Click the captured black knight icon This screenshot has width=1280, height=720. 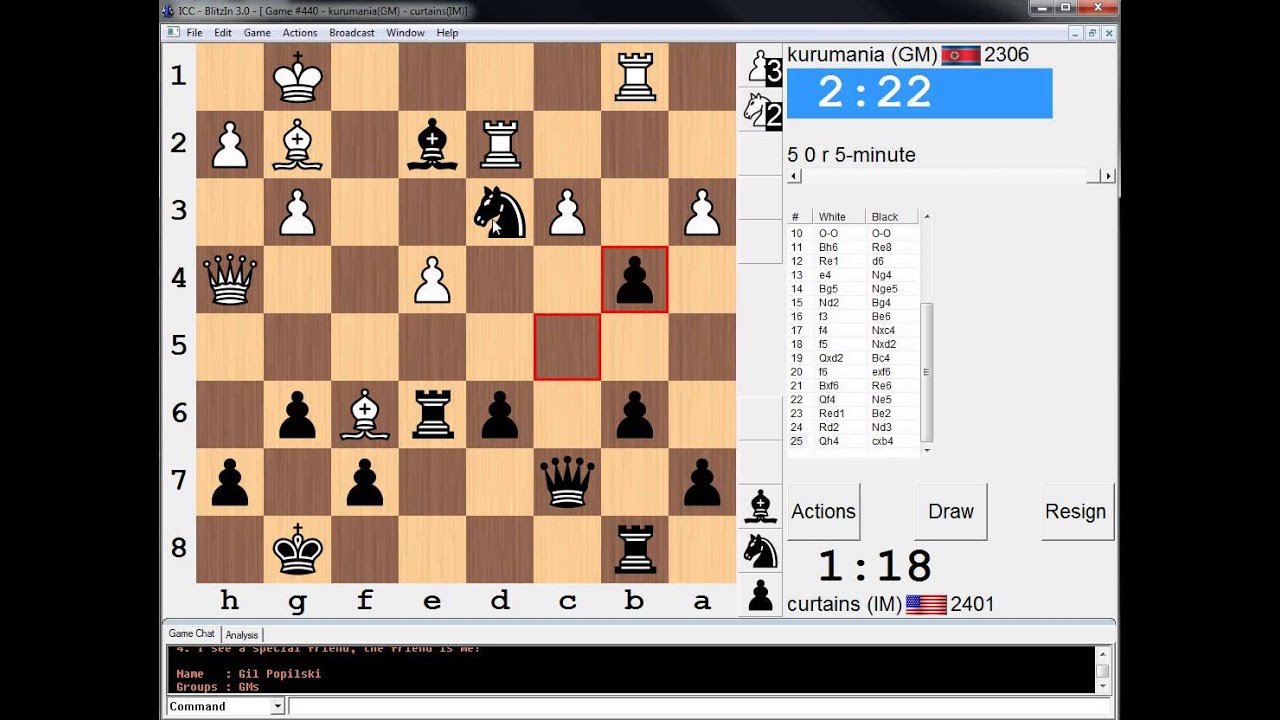click(x=760, y=550)
